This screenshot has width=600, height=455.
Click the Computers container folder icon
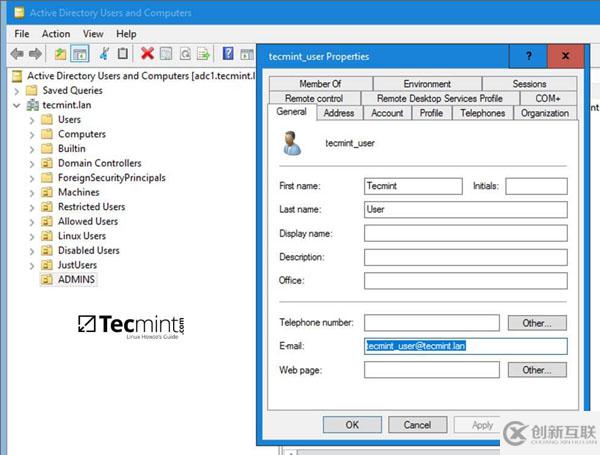pyautogui.click(x=47, y=134)
